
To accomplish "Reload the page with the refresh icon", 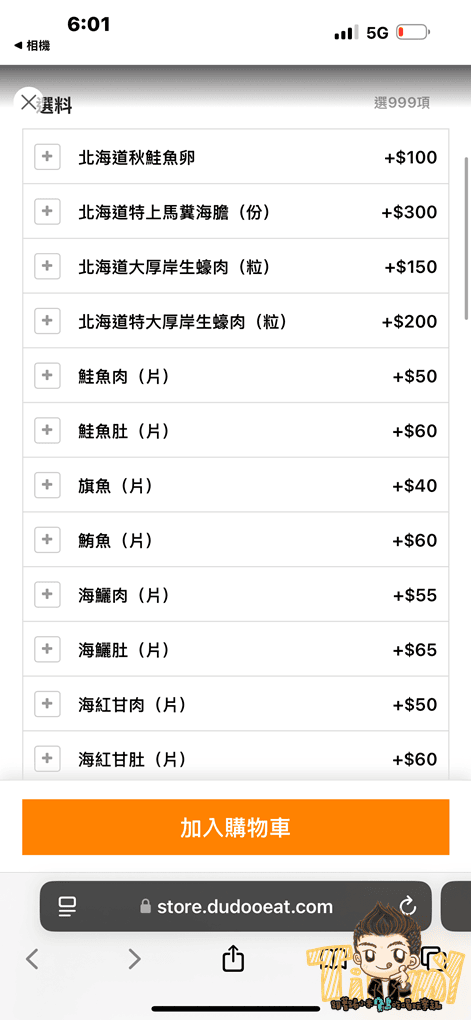I will 407,906.
